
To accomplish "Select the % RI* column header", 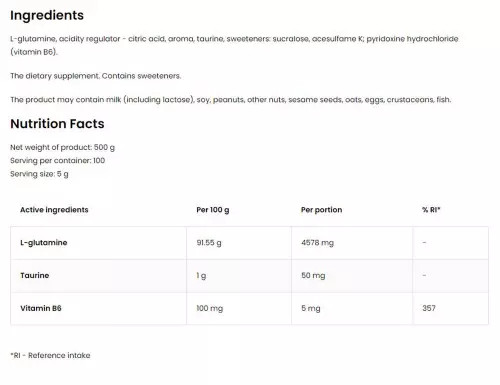I will [431, 210].
